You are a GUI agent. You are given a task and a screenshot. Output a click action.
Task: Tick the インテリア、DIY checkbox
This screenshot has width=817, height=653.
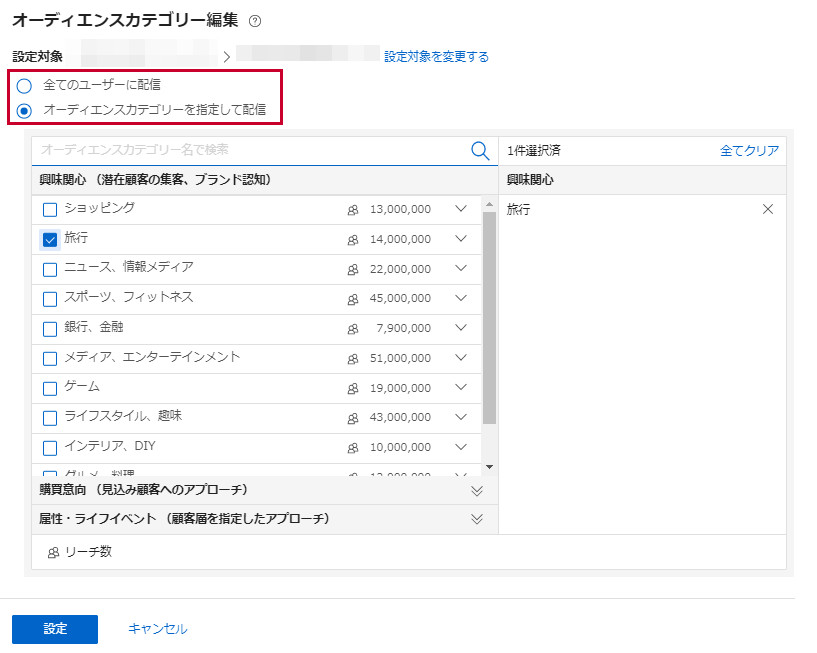[50, 447]
